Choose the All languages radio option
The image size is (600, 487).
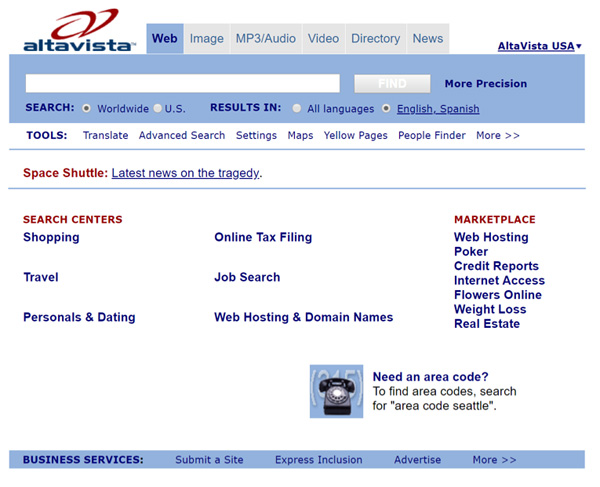click(x=298, y=109)
